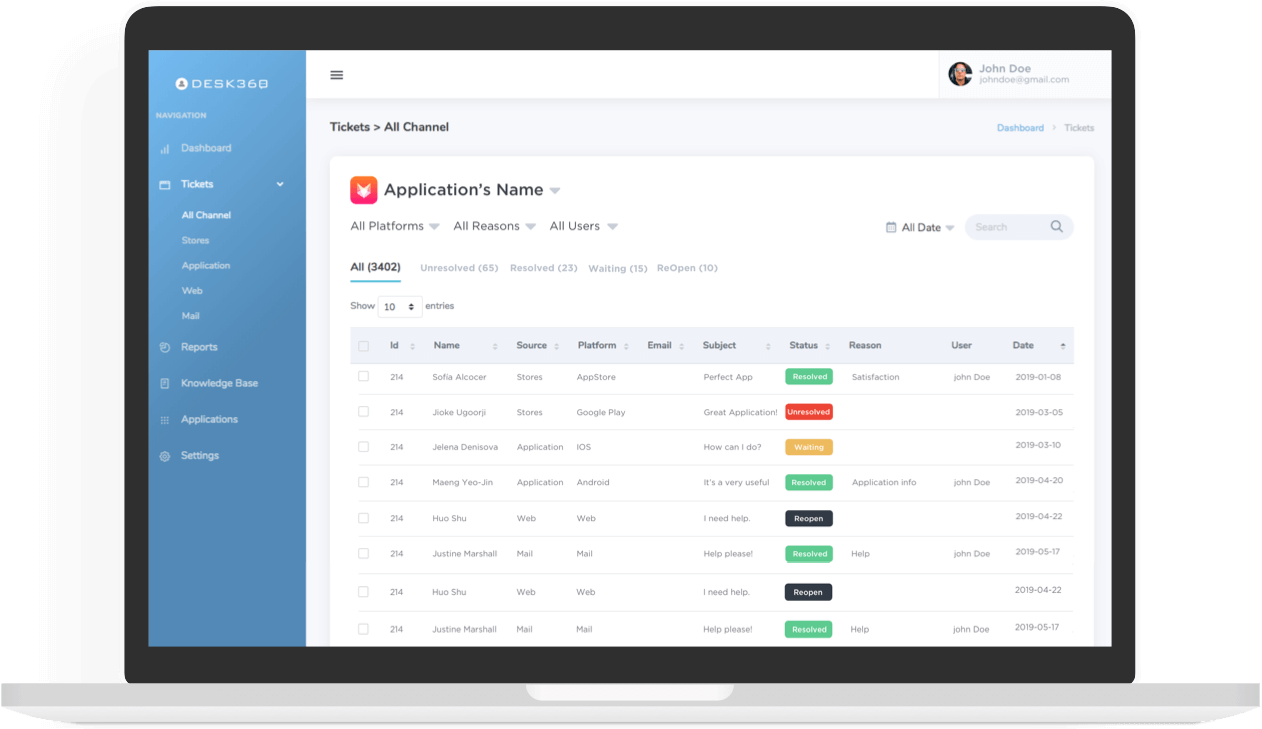Click the Desk360 logo

[221, 84]
